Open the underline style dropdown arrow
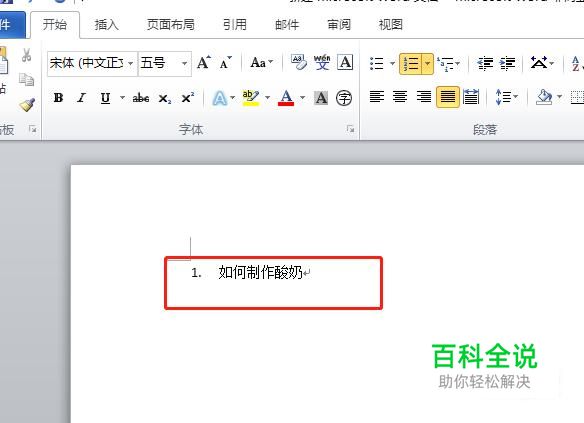Screen dimensions: 584x423 122,98
